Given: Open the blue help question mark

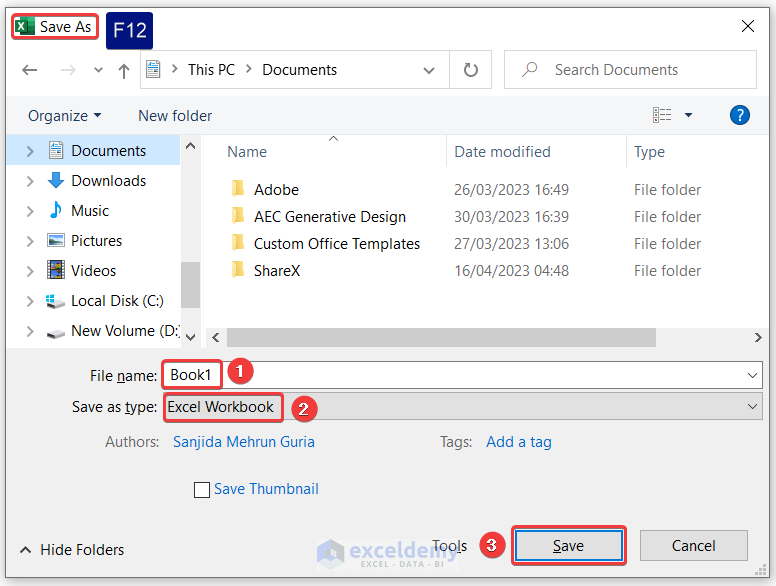Looking at the screenshot, I should pyautogui.click(x=740, y=115).
